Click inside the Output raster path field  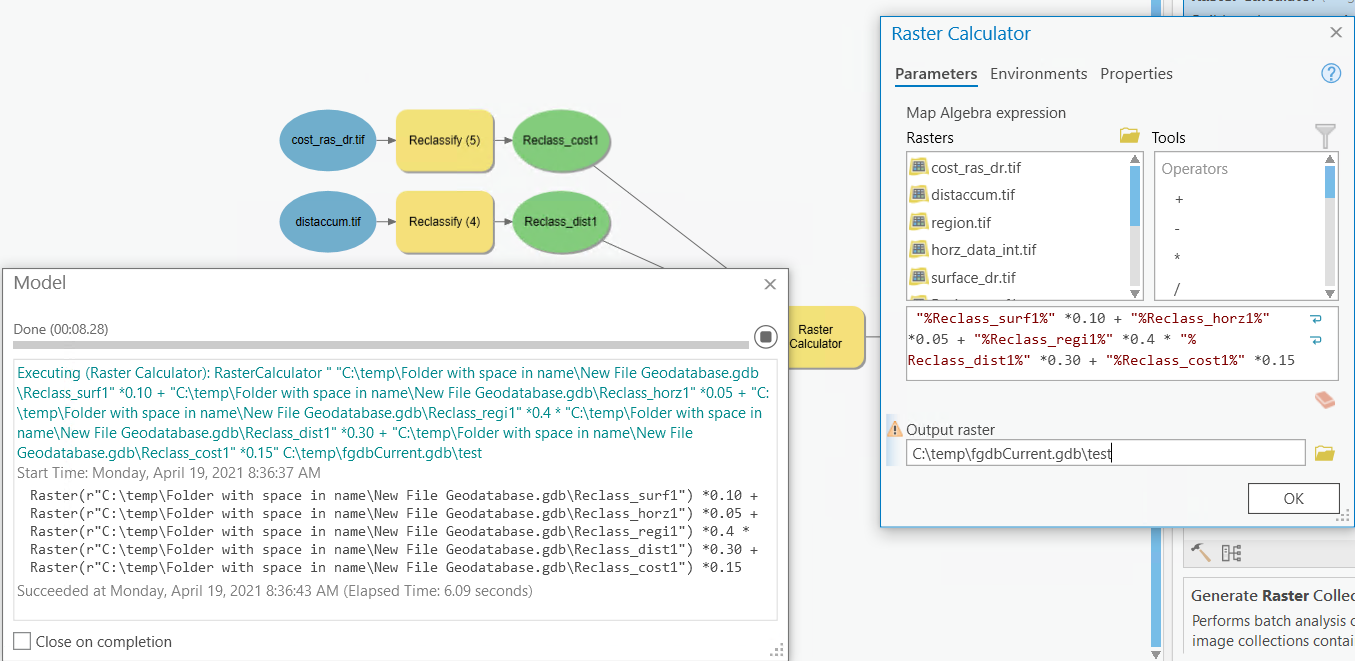click(1100, 452)
